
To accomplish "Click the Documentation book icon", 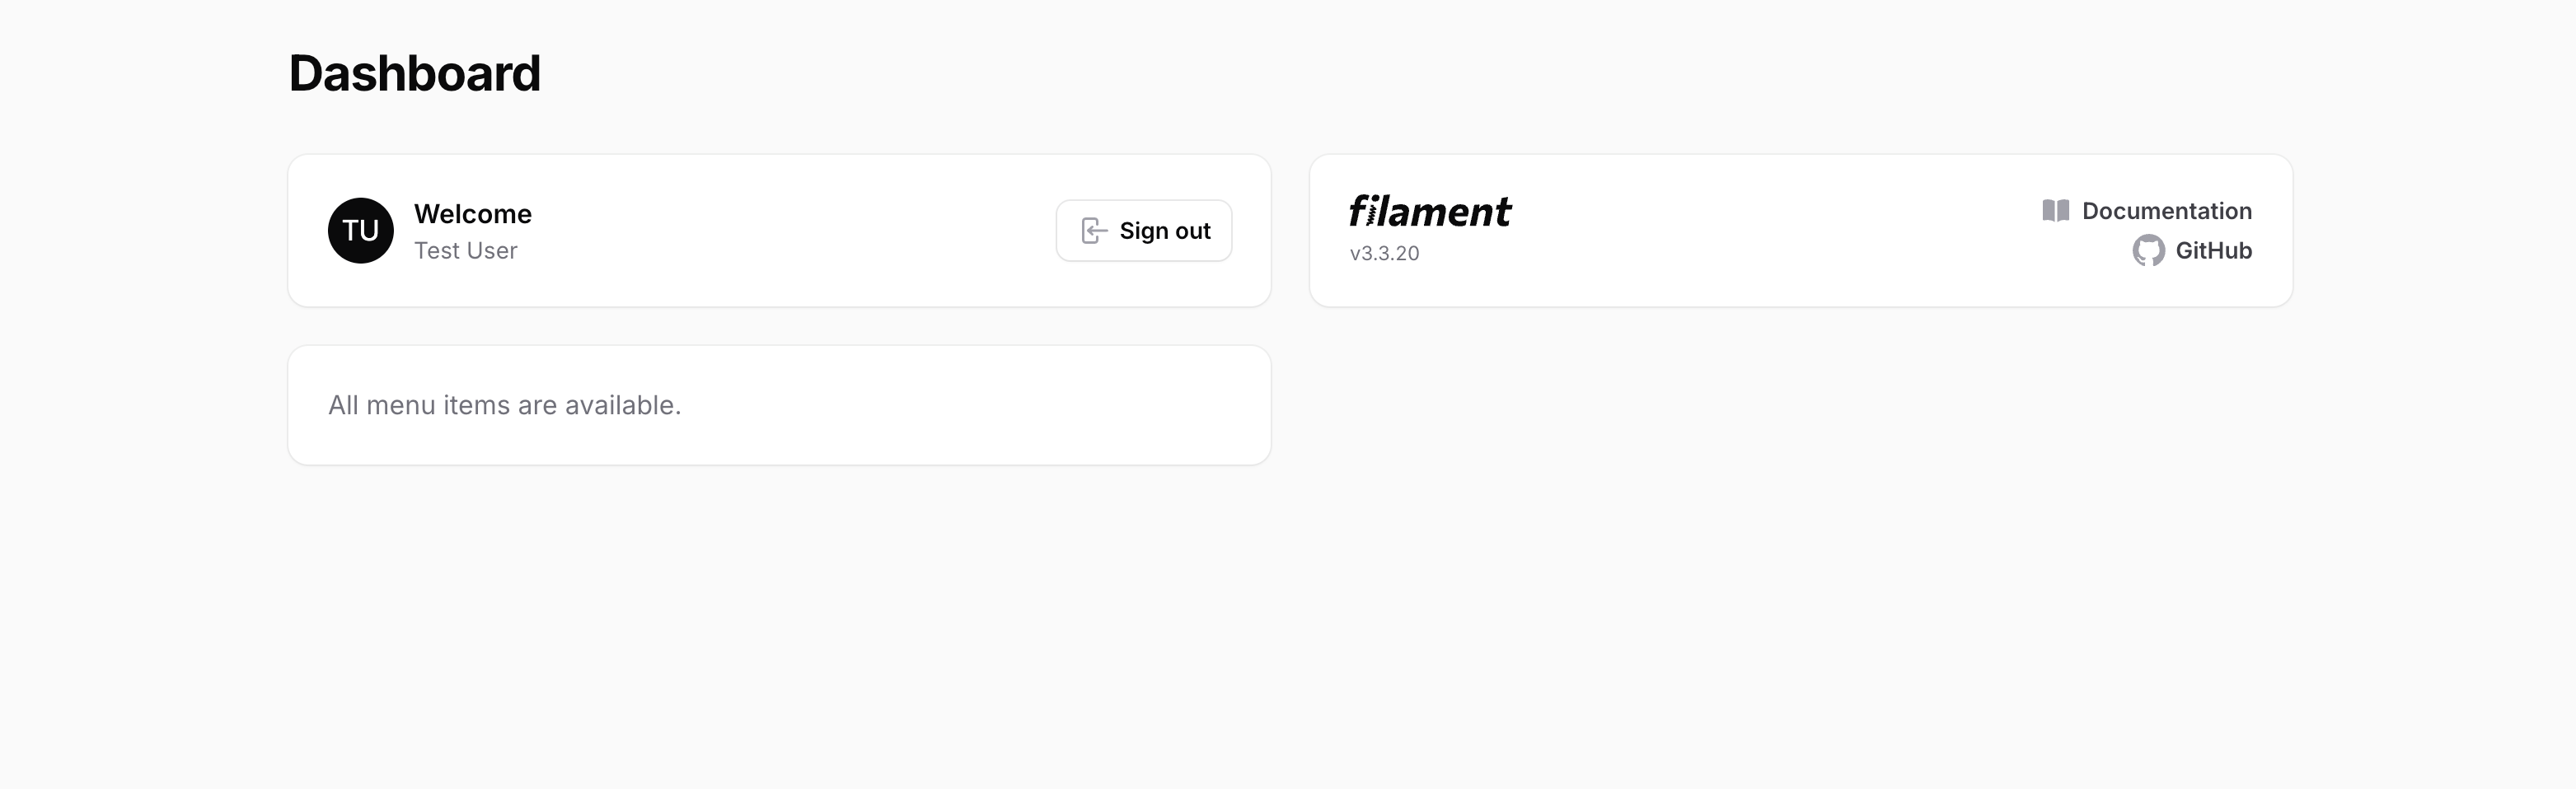I will (2055, 211).
